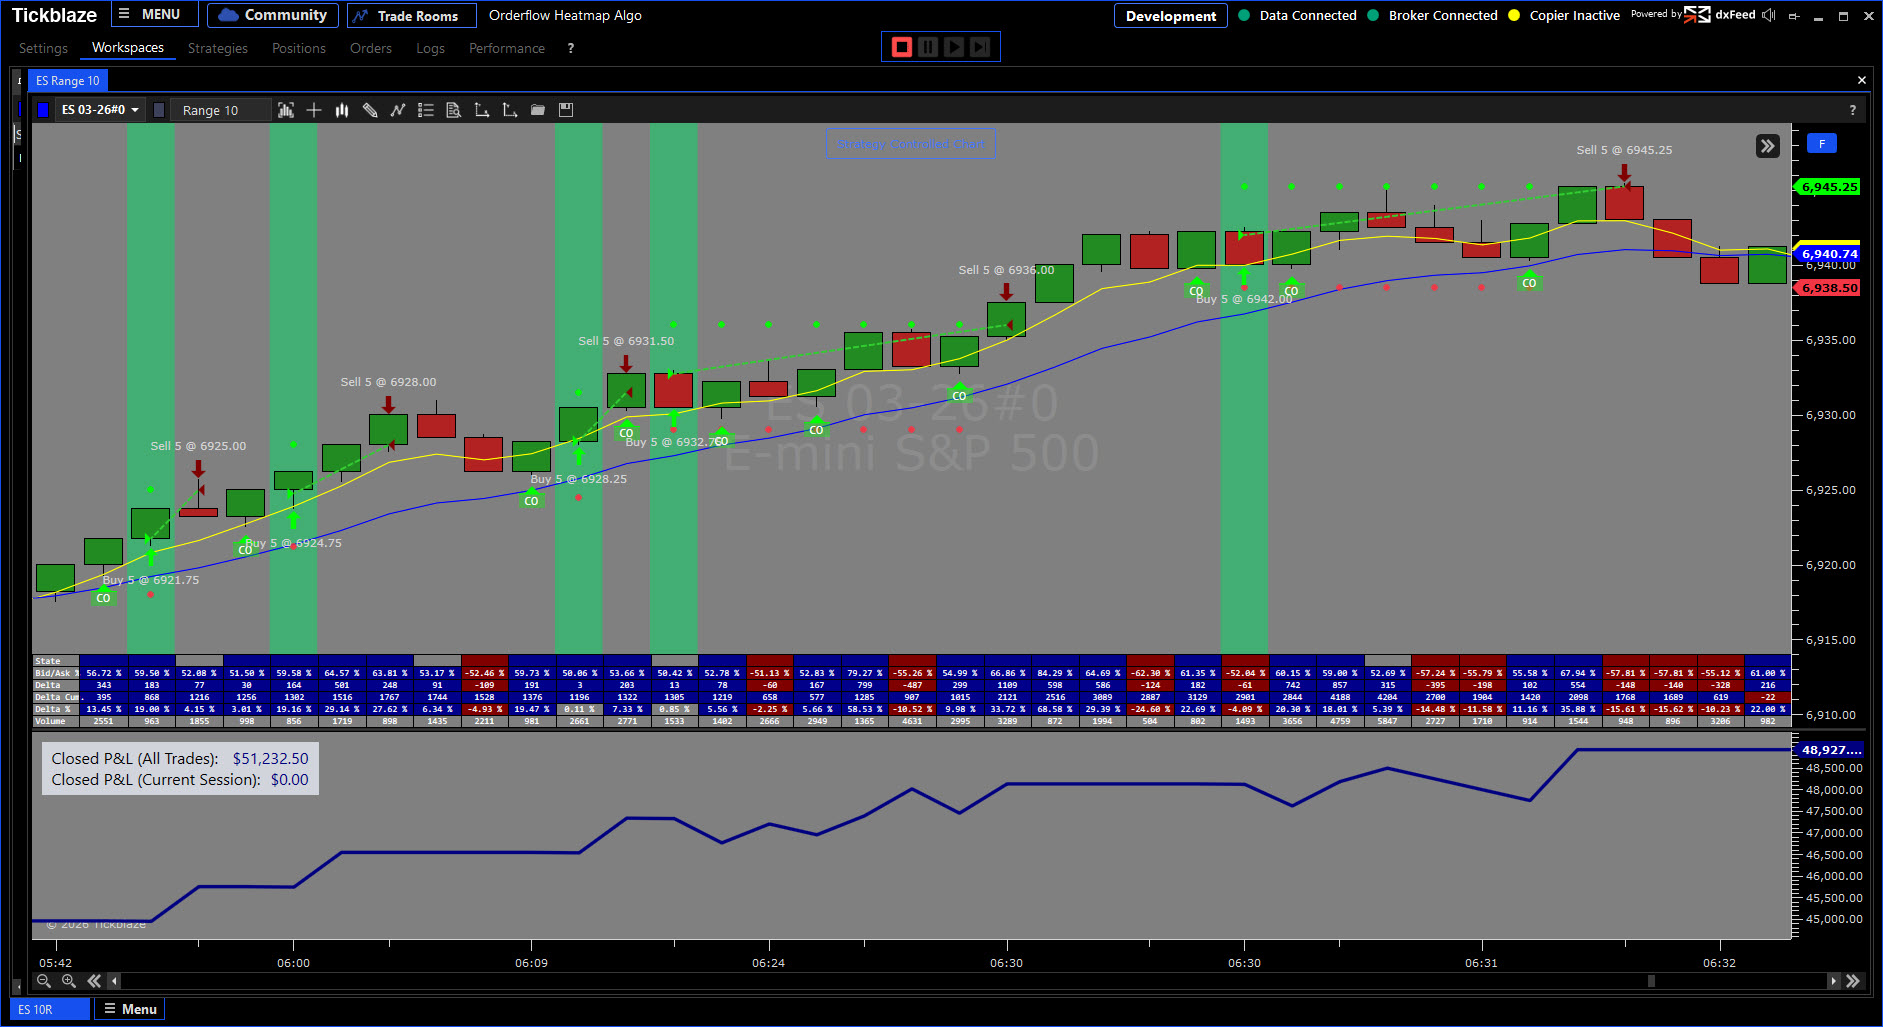Click the crosshair cursor tool in chart toolbar
Image resolution: width=1883 pixels, height=1027 pixels.
pyautogui.click(x=314, y=110)
